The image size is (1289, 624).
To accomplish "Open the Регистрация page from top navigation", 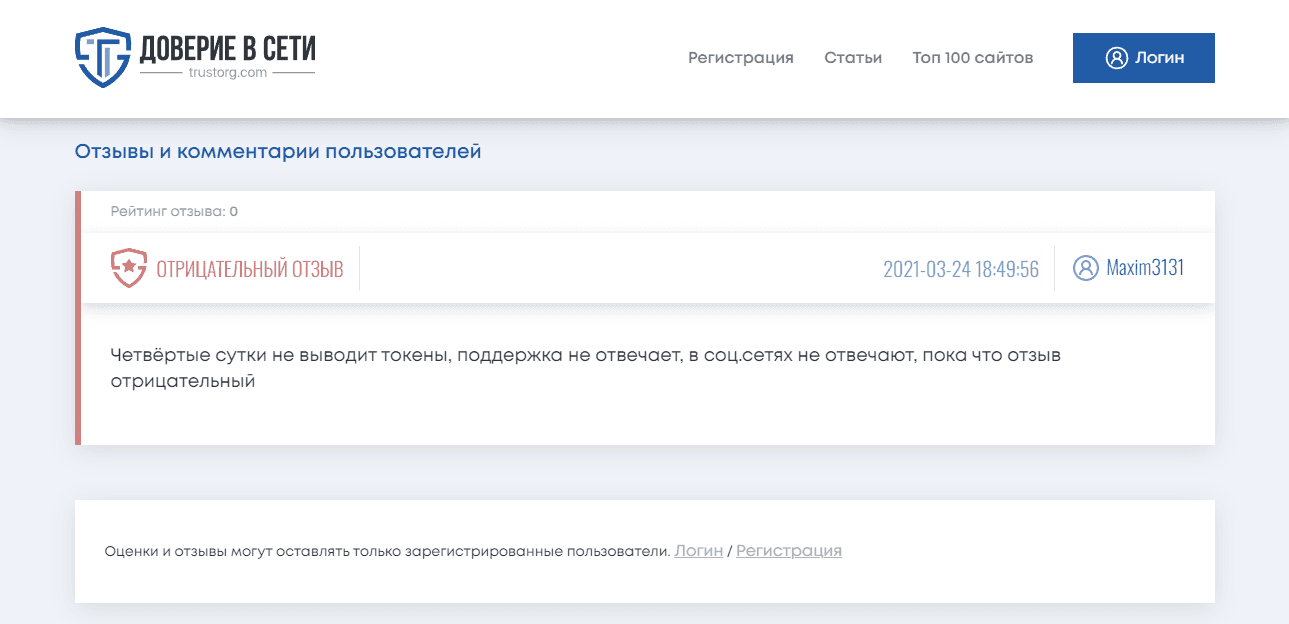I will click(740, 58).
